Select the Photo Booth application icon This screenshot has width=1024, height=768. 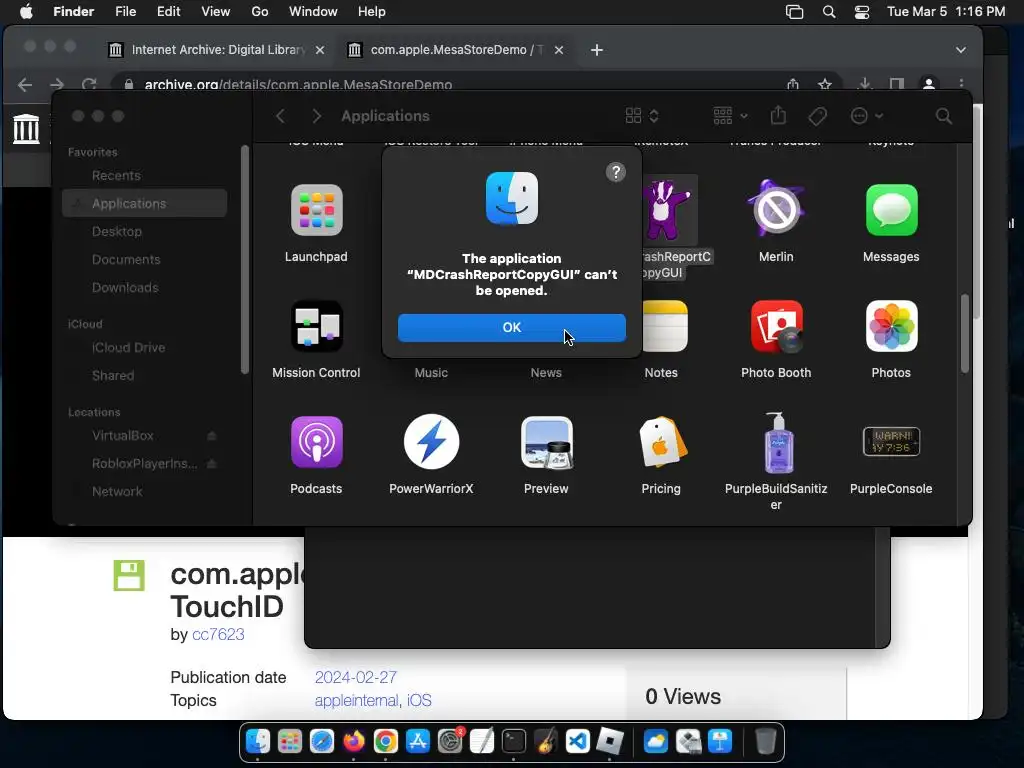pos(776,326)
